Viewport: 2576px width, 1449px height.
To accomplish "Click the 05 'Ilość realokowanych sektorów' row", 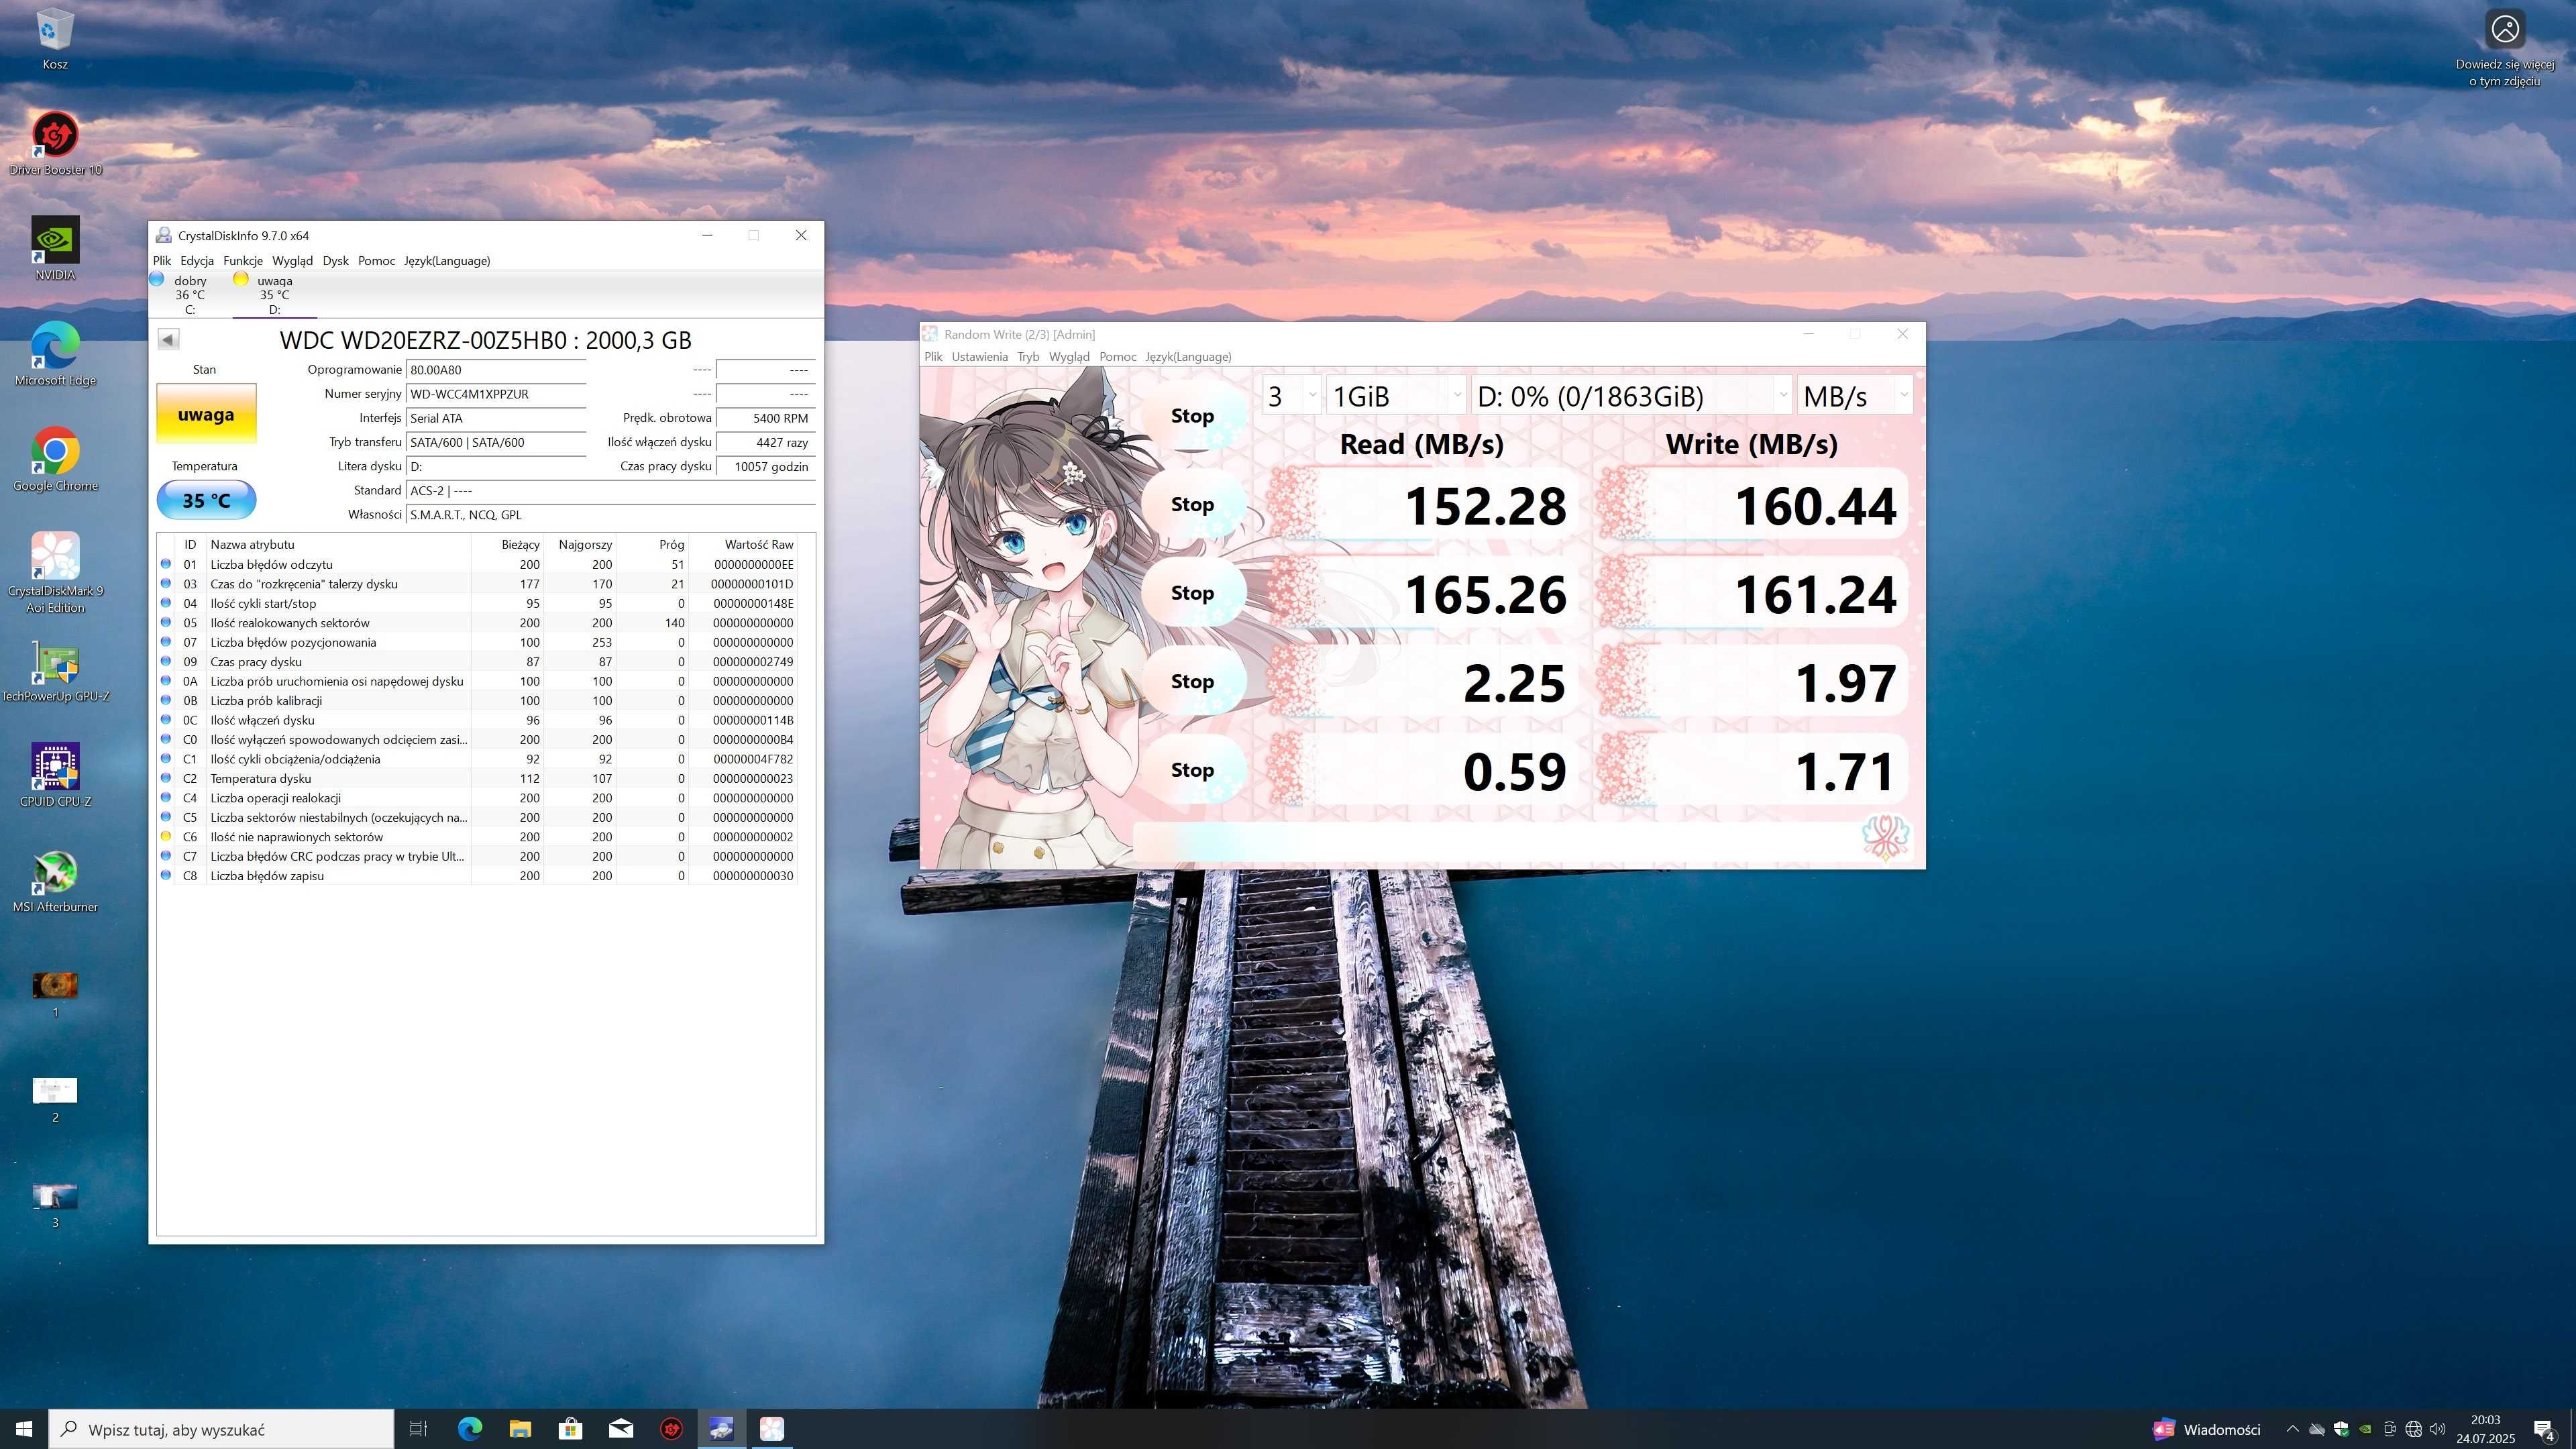I will click(x=478, y=623).
